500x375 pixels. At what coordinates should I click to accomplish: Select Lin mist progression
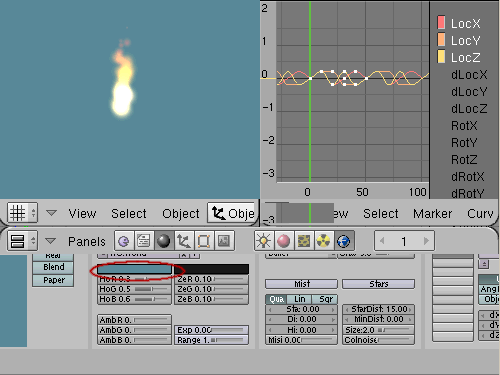coord(299,299)
